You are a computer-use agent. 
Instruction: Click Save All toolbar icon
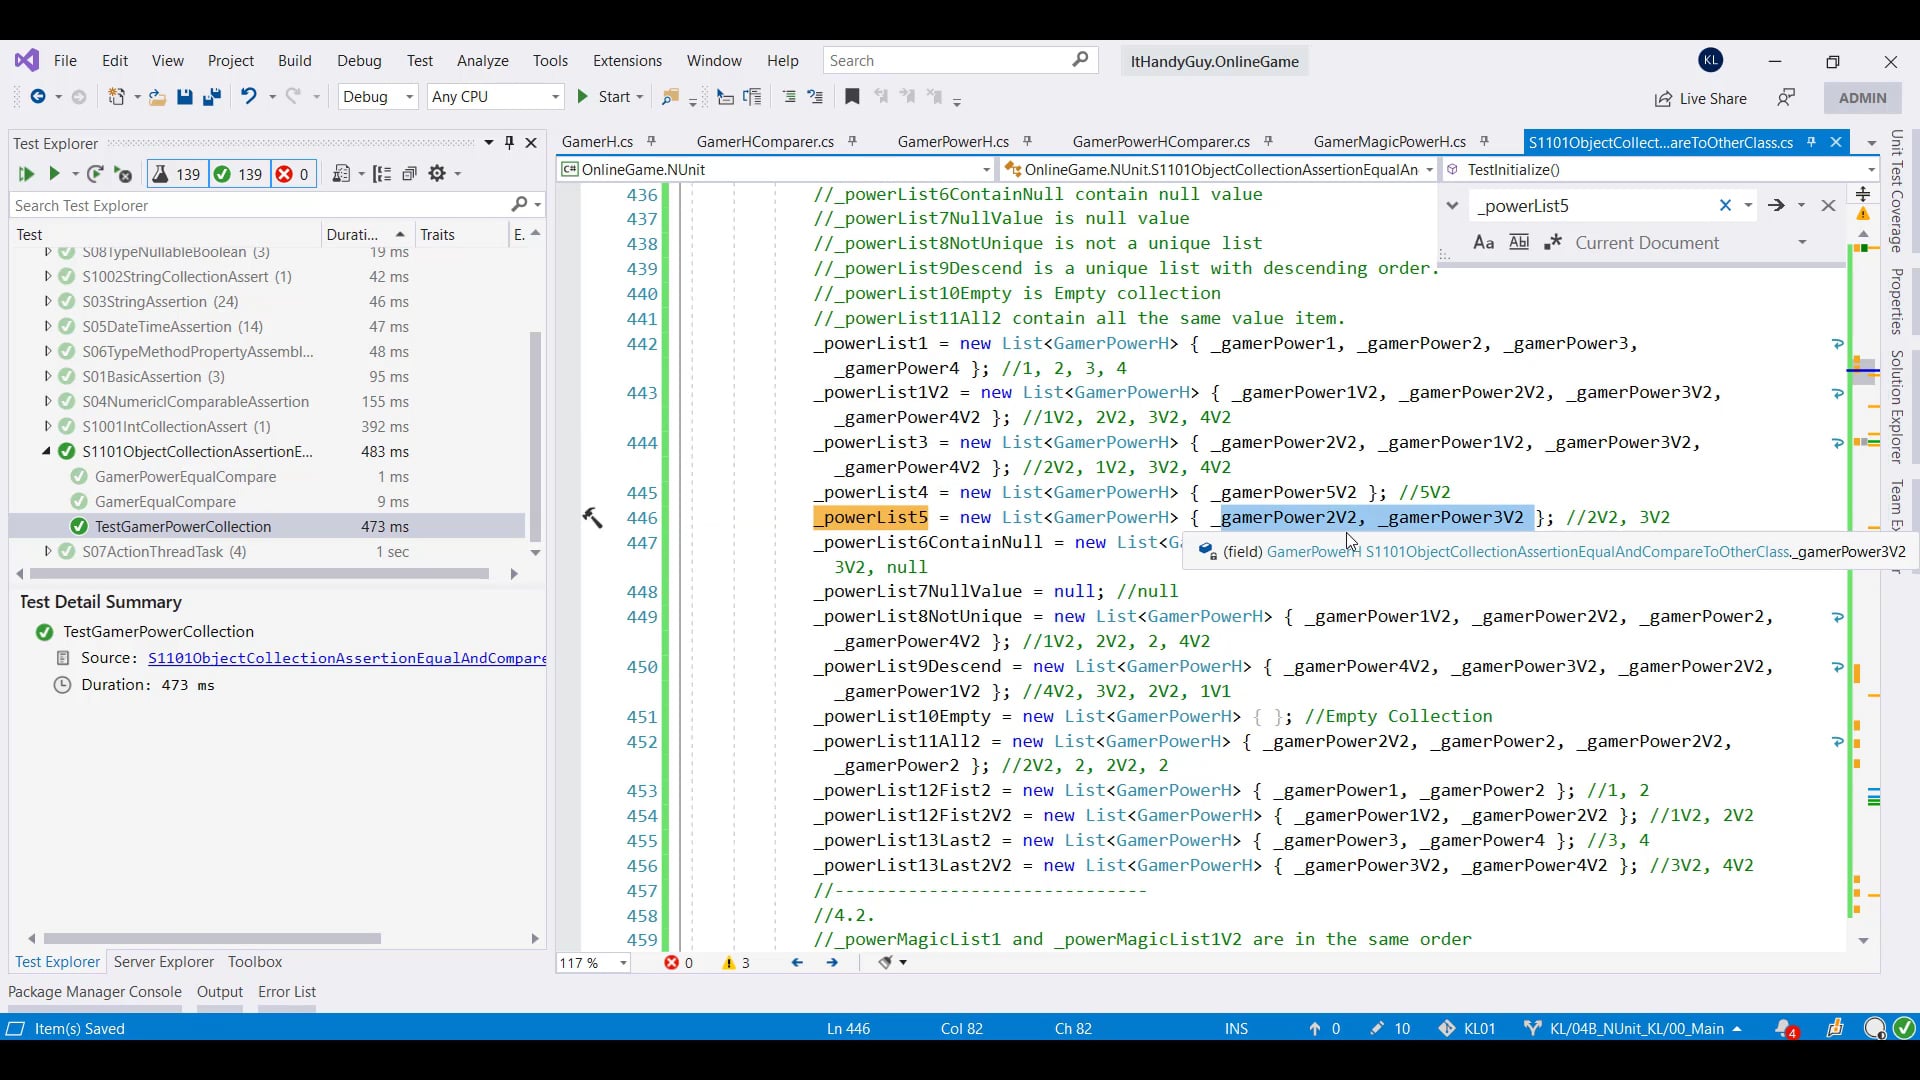(x=211, y=97)
